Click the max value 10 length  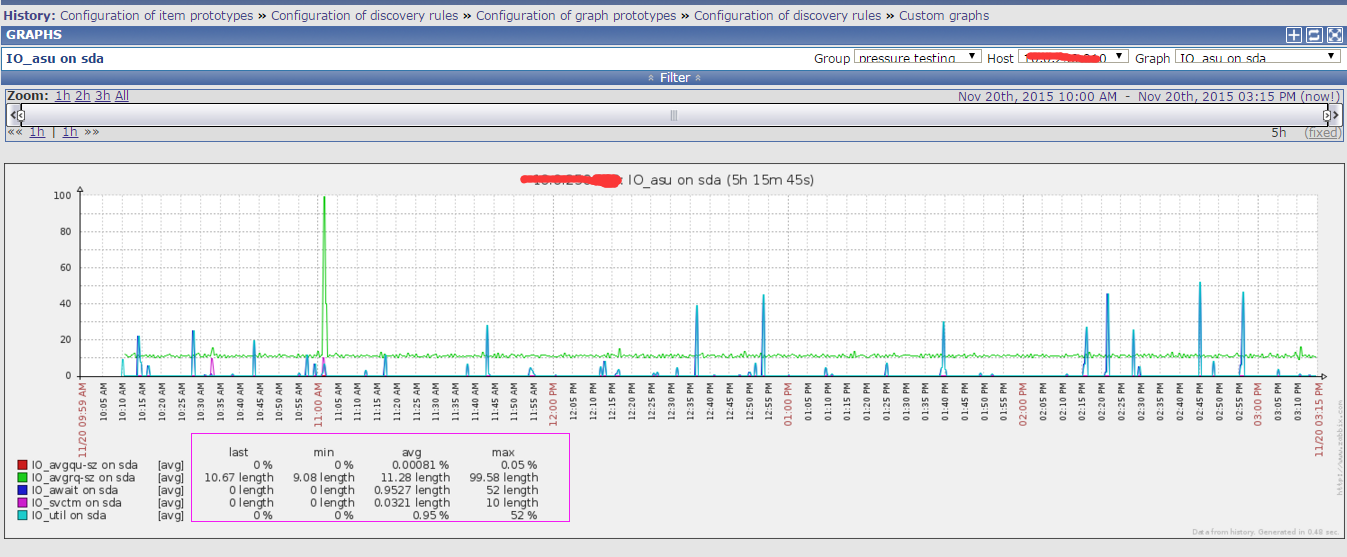click(513, 503)
